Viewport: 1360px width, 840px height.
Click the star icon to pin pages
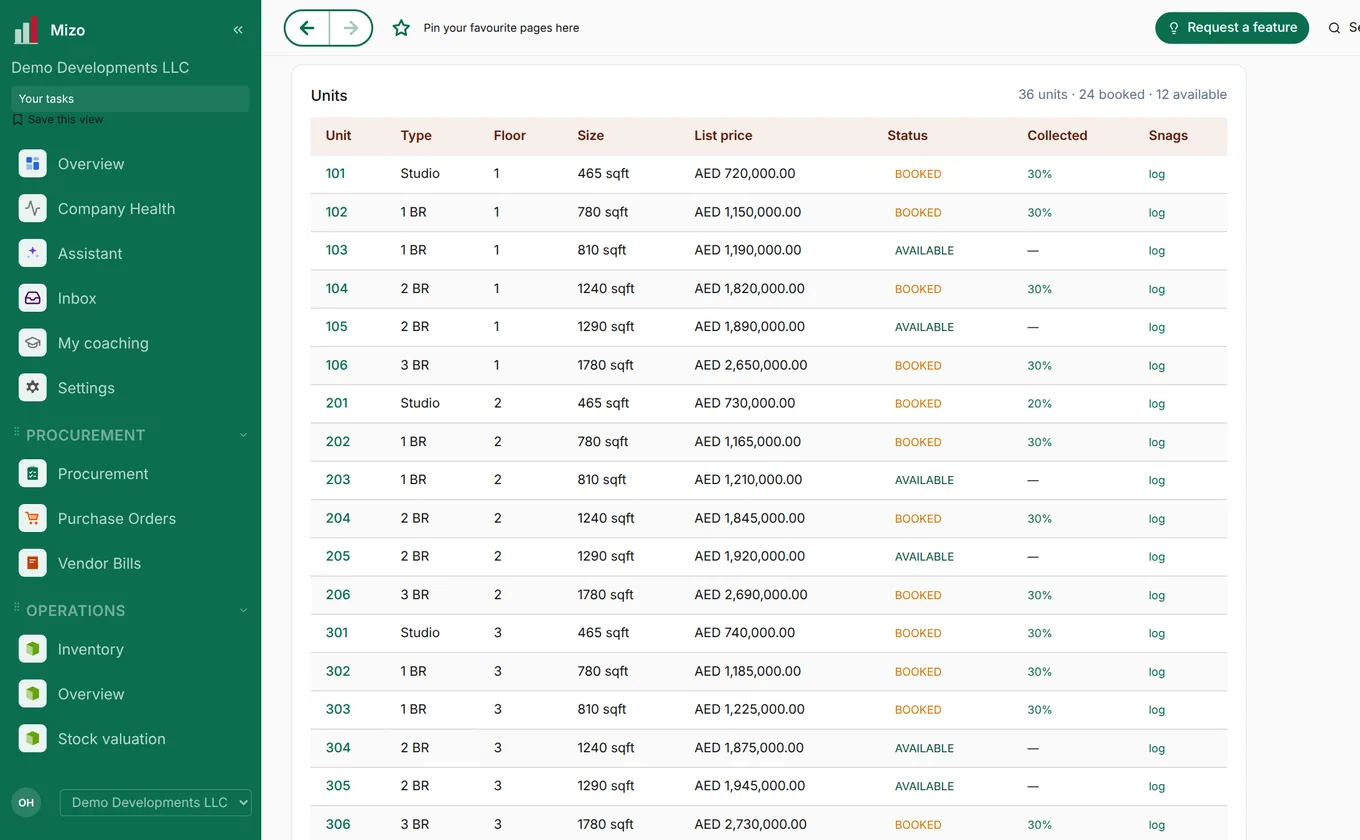(401, 28)
